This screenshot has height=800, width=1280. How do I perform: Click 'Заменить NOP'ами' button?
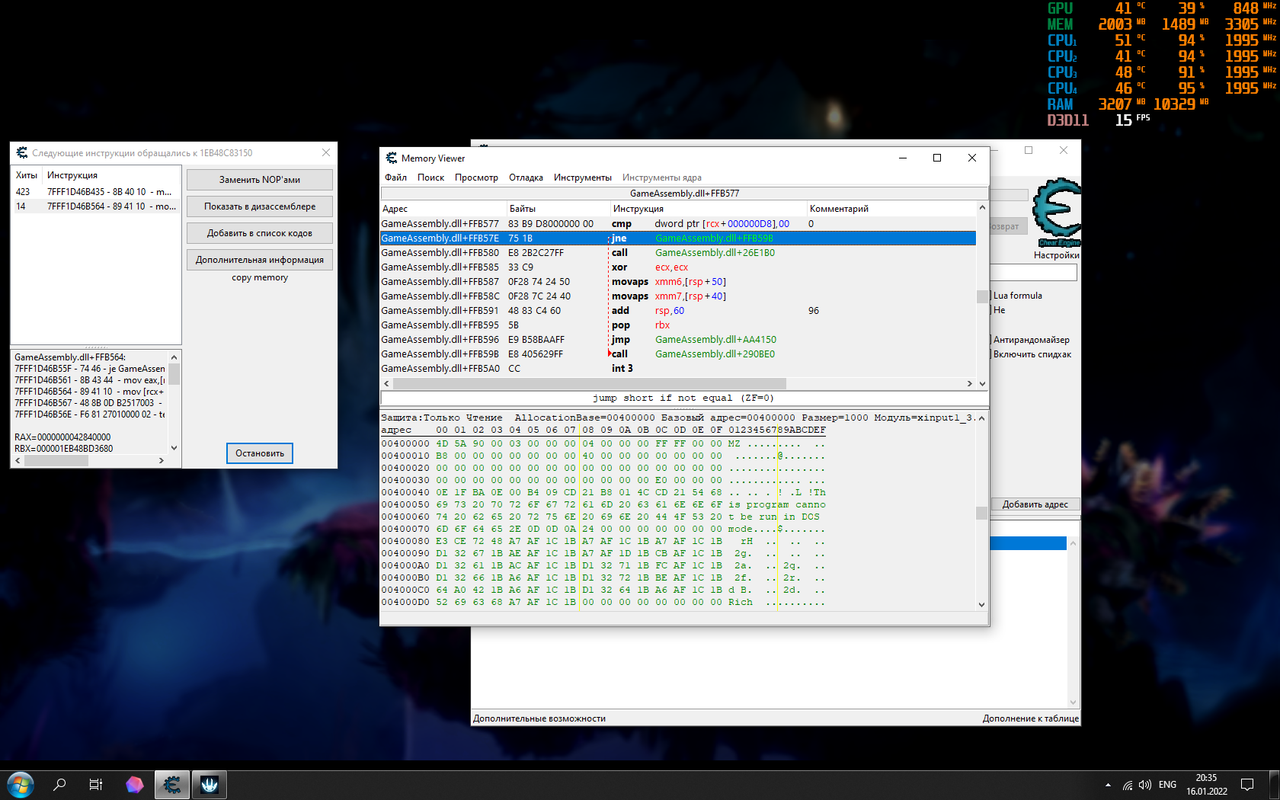(x=260, y=180)
